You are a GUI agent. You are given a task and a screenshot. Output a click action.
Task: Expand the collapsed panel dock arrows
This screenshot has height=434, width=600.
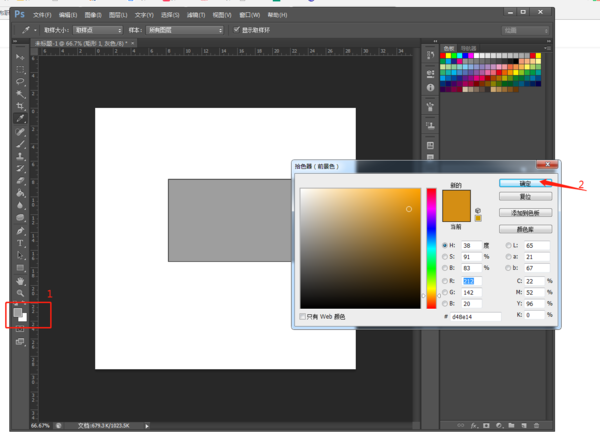[x=435, y=41]
